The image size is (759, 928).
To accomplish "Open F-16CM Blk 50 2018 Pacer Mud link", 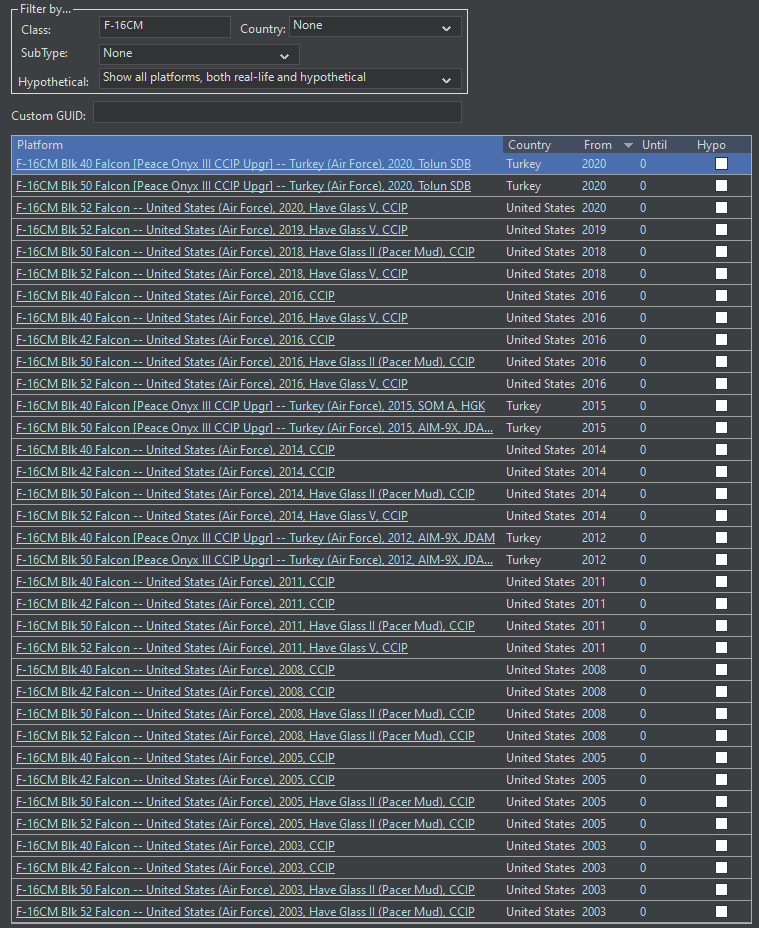I will pyautogui.click(x=245, y=252).
